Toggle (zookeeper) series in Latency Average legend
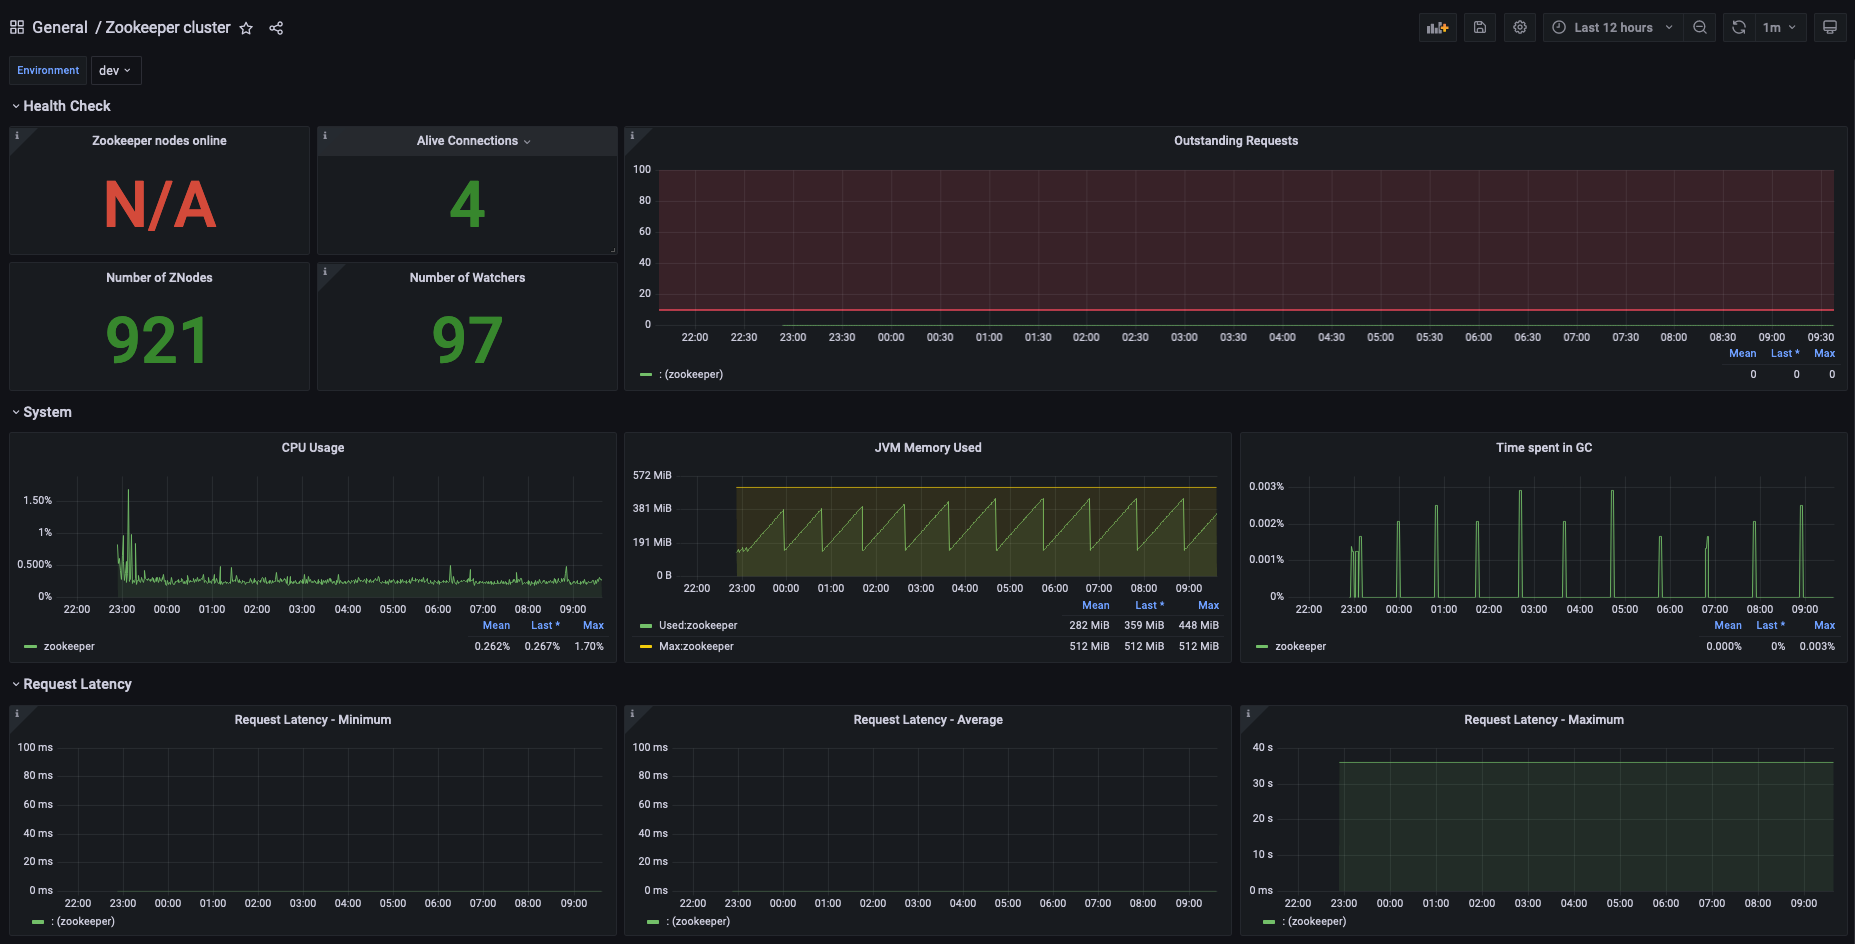 coord(698,922)
